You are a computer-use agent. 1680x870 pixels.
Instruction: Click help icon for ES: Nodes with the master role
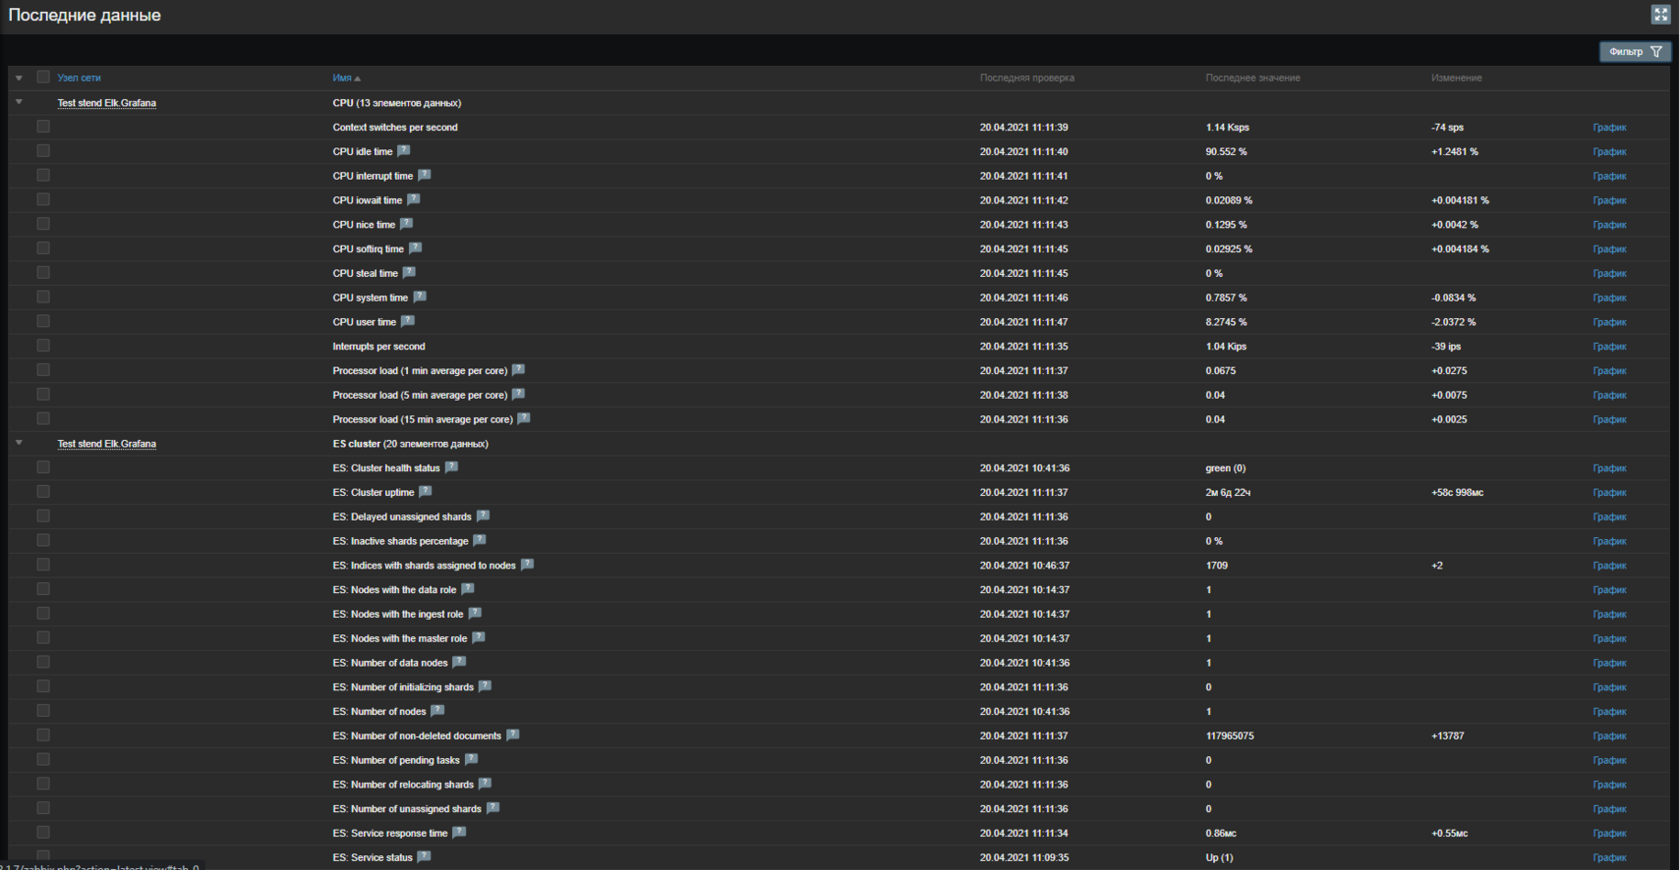(478, 637)
